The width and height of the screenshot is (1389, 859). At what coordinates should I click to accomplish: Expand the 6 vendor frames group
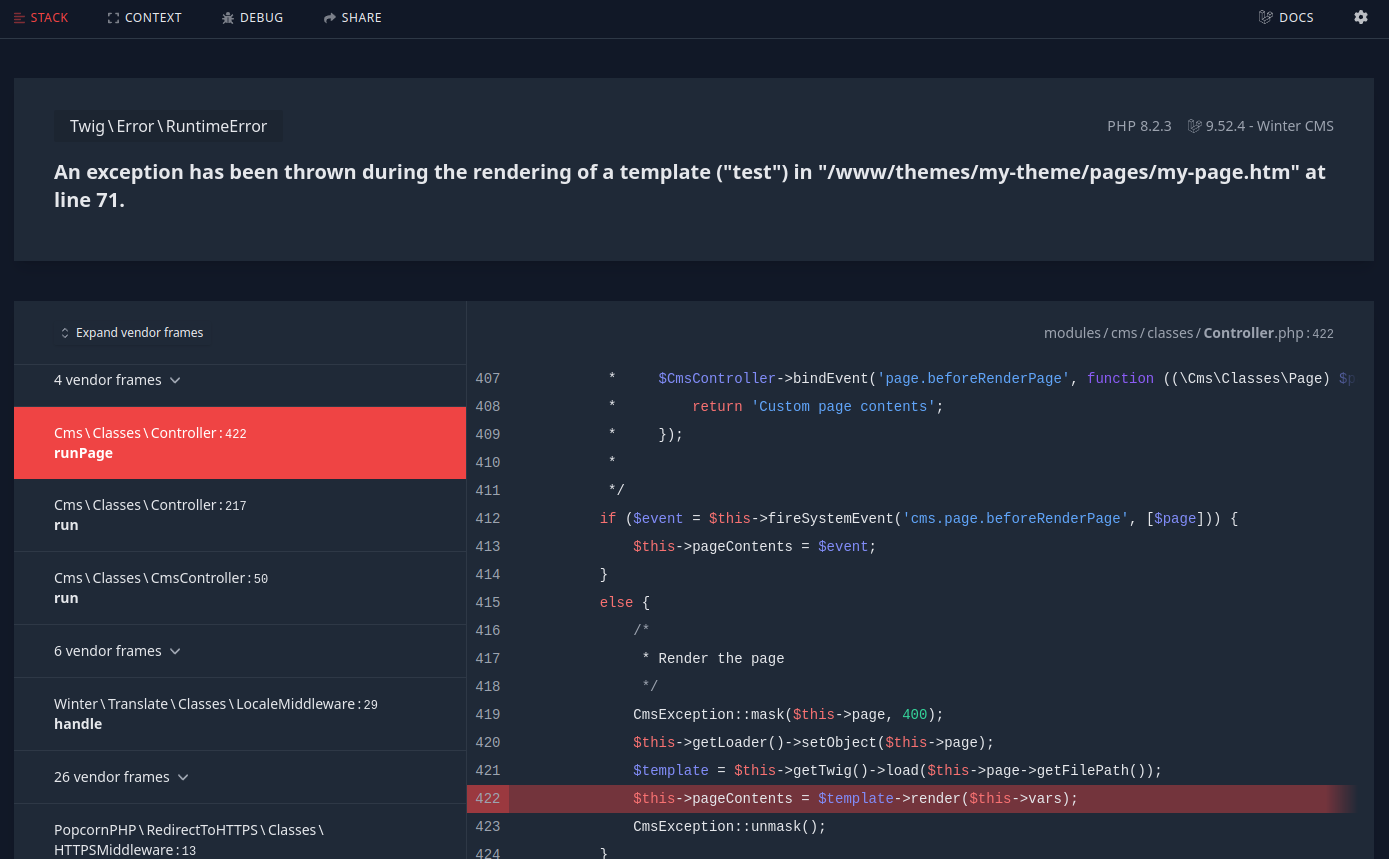tap(117, 651)
